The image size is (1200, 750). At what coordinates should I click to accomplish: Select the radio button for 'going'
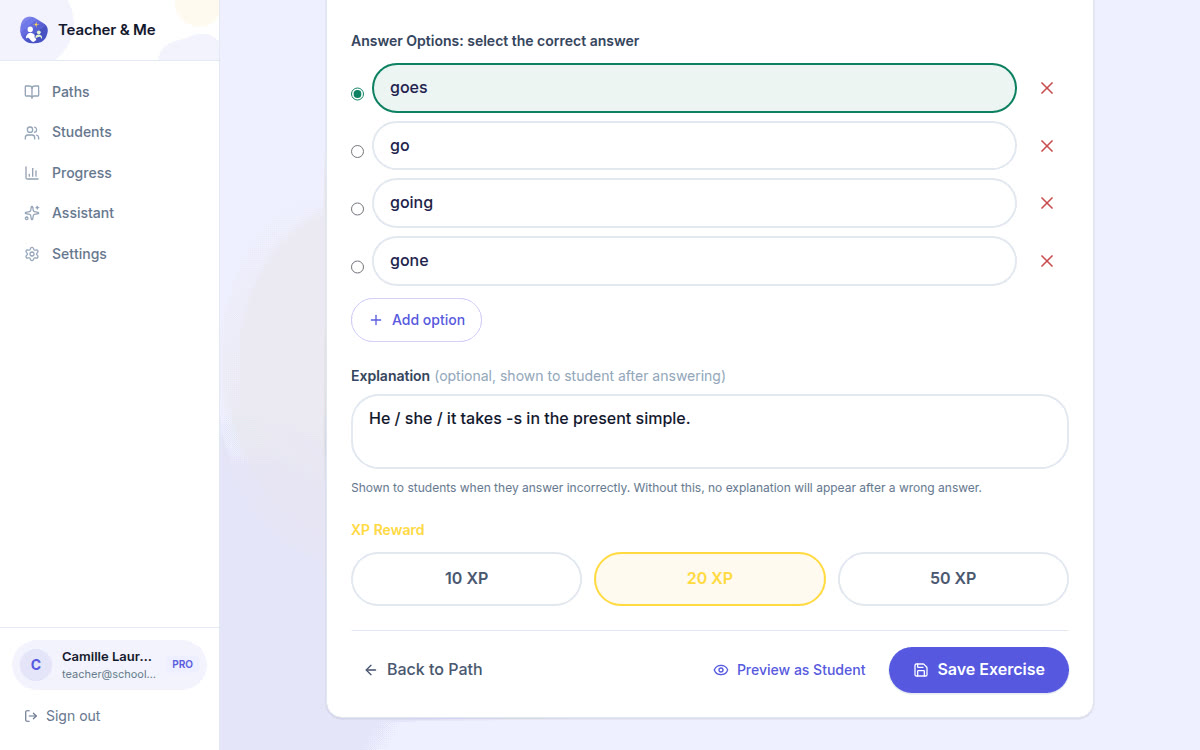coord(357,209)
